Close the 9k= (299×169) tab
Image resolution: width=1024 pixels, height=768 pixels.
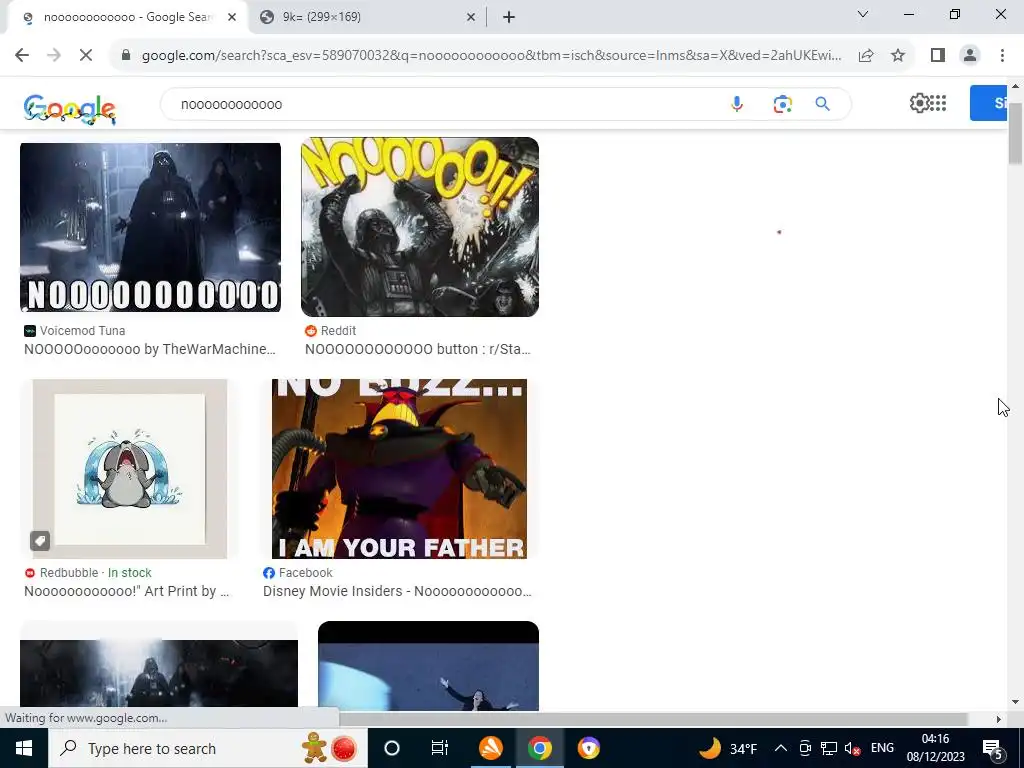point(471,18)
